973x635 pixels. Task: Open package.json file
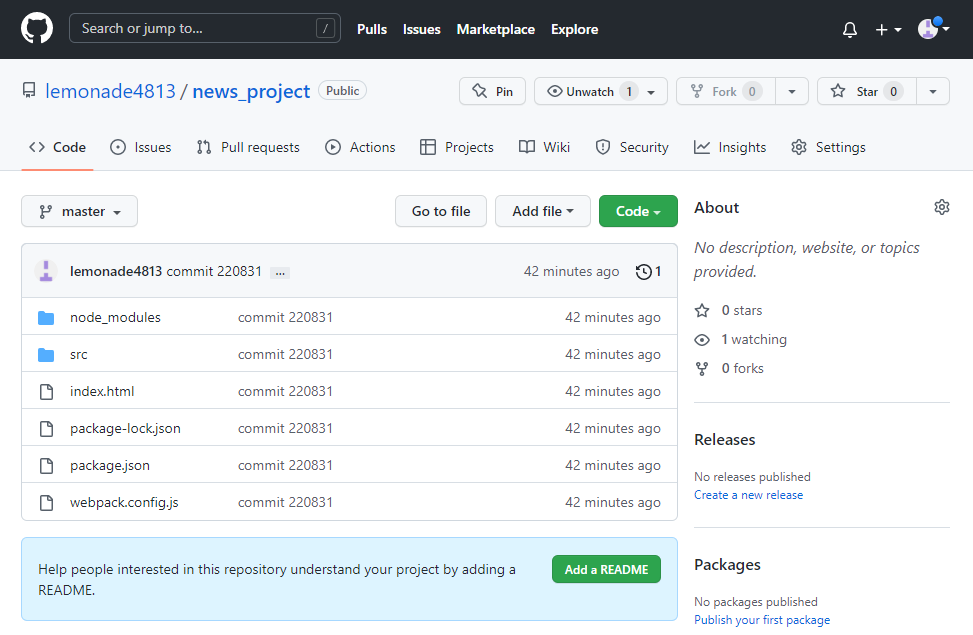point(110,466)
